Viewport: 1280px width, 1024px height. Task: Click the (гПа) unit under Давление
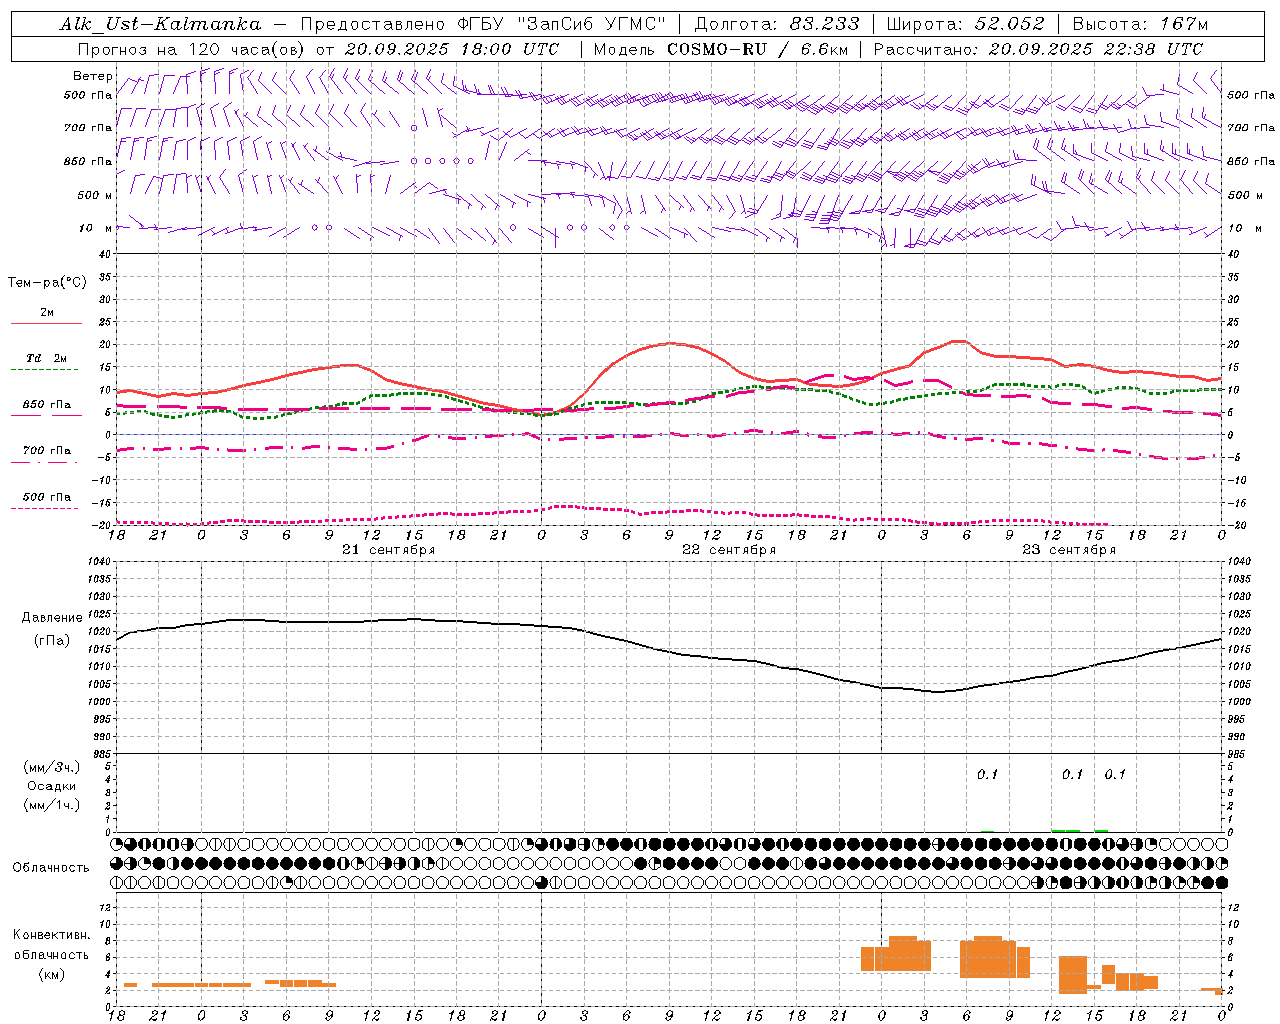(x=51, y=641)
